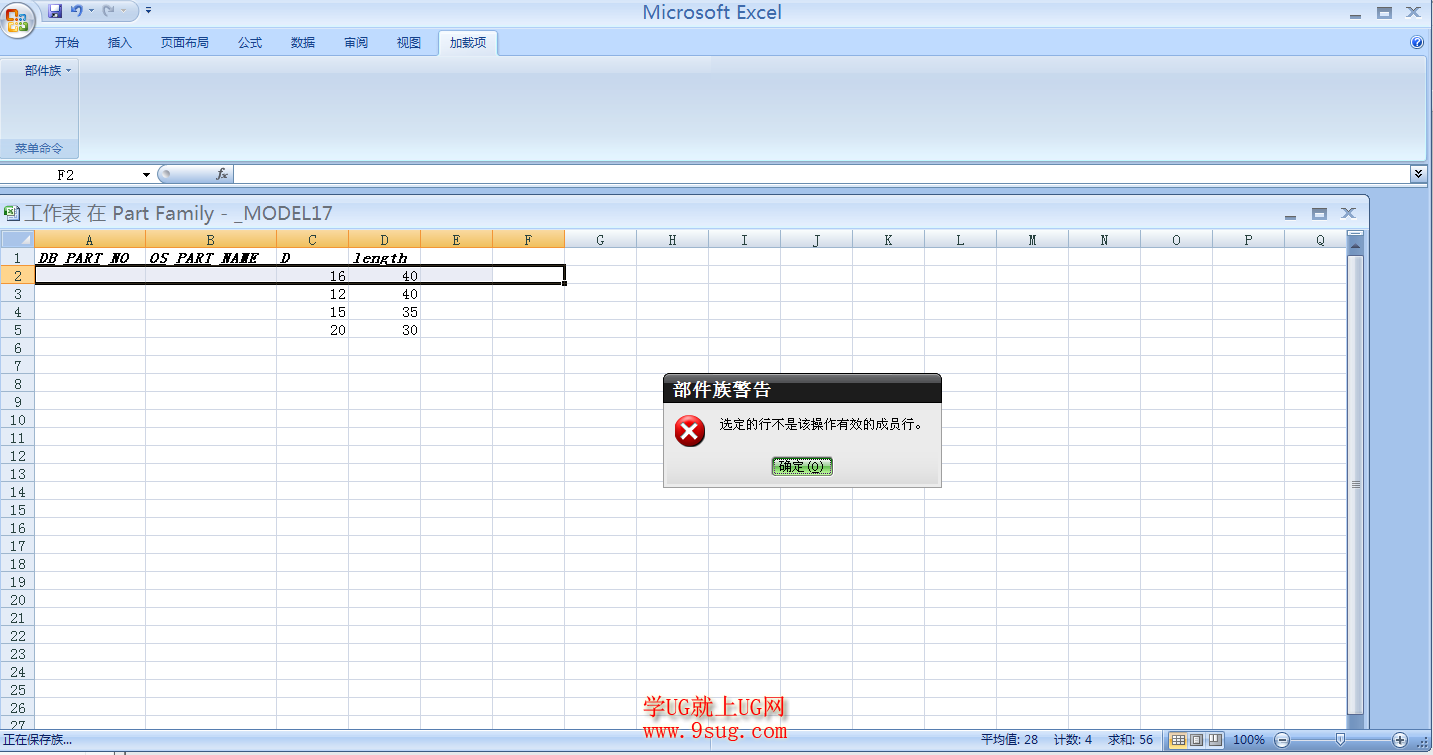Click the 部件族警告 dialog title bar
Image resolution: width=1433 pixels, height=755 pixels.
click(x=802, y=389)
